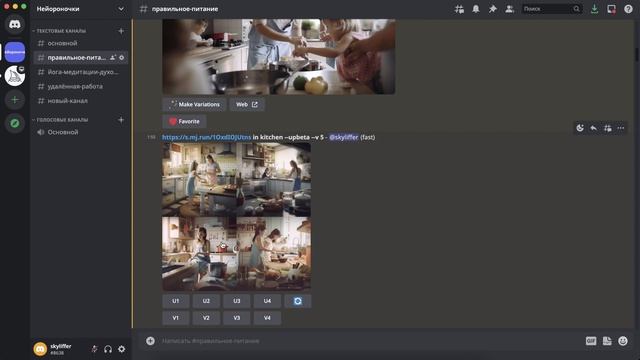Image resolution: width=640 pixels, height=360 pixels.
Task: Create channel in ГОЛОСОВЫЕ КАНАЛЫ plus
Action: pyautogui.click(x=121, y=120)
